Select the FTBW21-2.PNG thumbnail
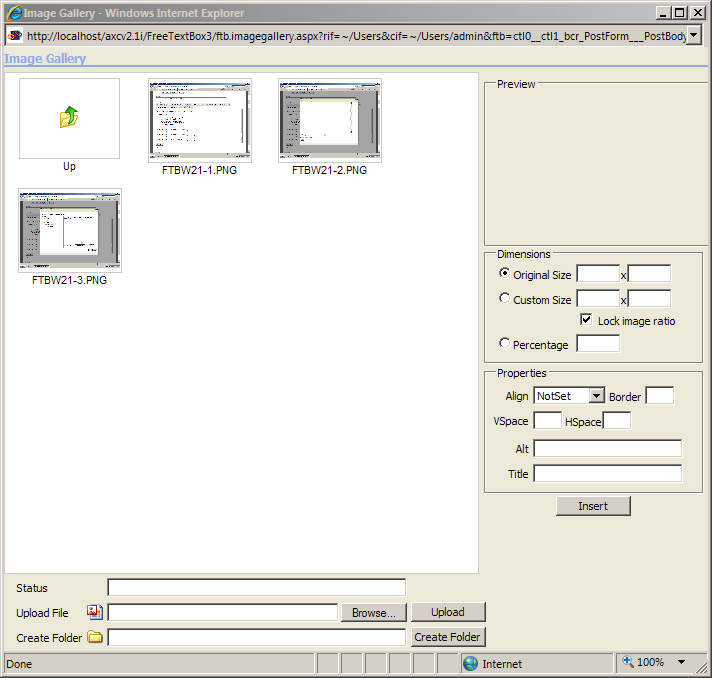The height and width of the screenshot is (678, 712). pos(329,120)
